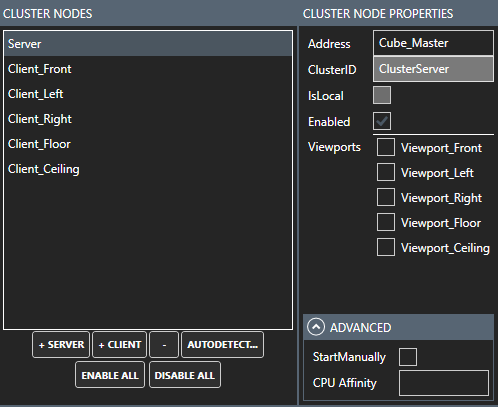The width and height of the screenshot is (498, 407).
Task: Toggle the IsLocal checkbox
Action: pyautogui.click(x=382, y=95)
